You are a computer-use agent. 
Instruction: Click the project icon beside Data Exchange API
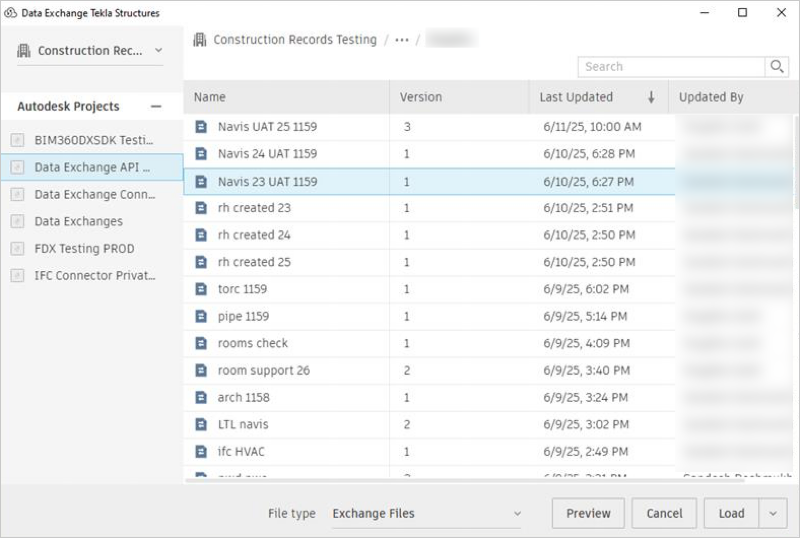click(x=17, y=167)
